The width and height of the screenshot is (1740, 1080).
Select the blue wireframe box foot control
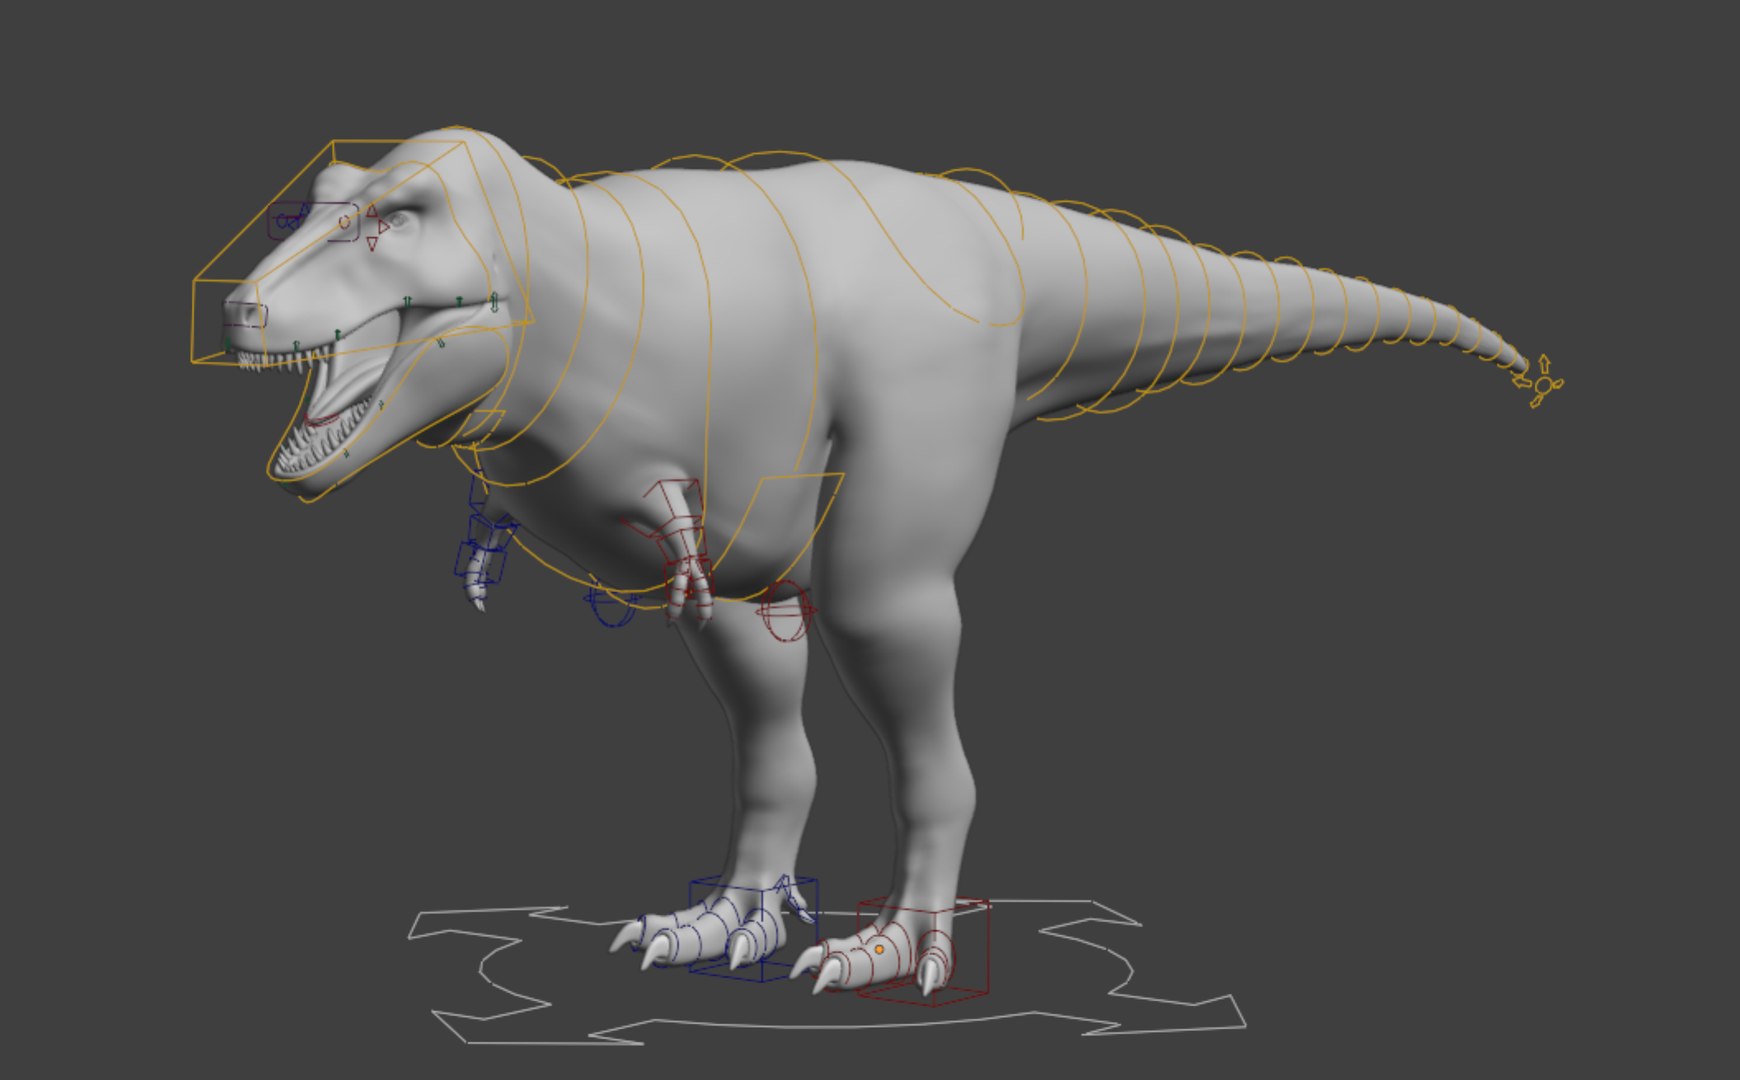pos(753,928)
